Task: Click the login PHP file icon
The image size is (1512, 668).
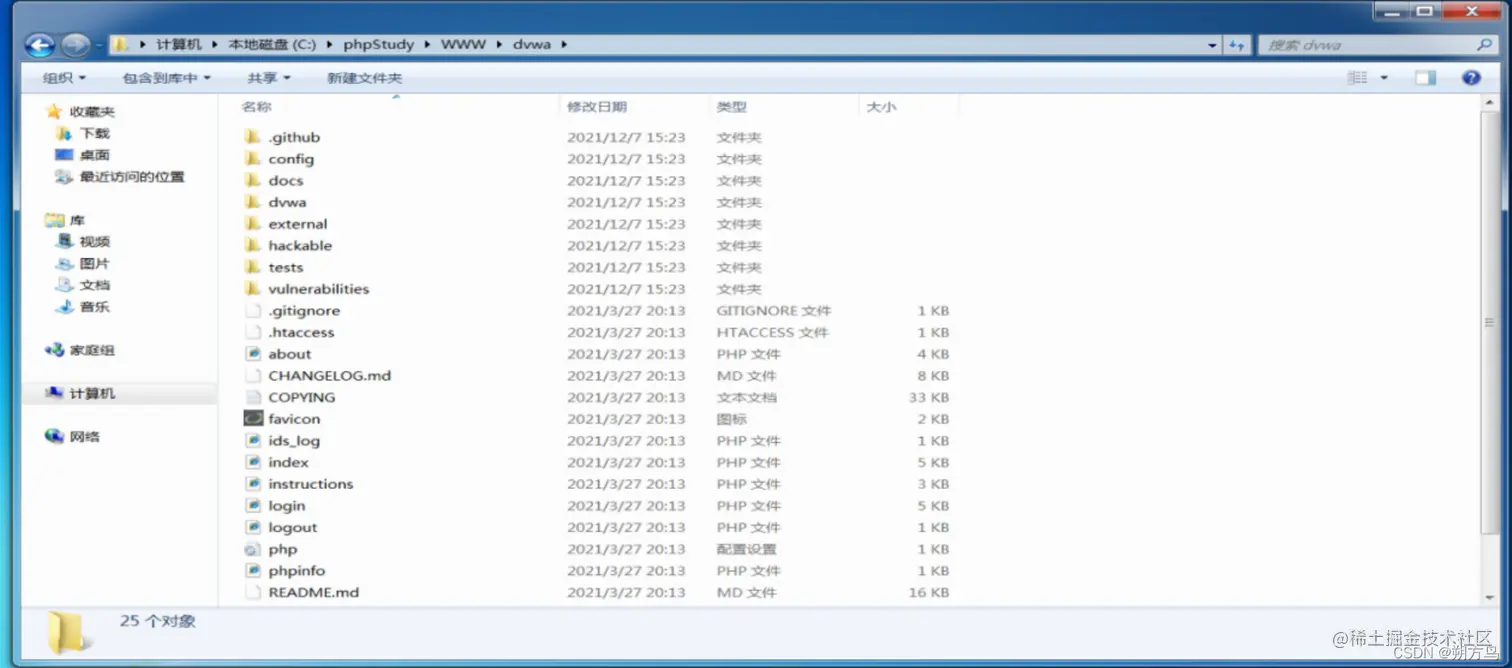Action: click(x=252, y=506)
